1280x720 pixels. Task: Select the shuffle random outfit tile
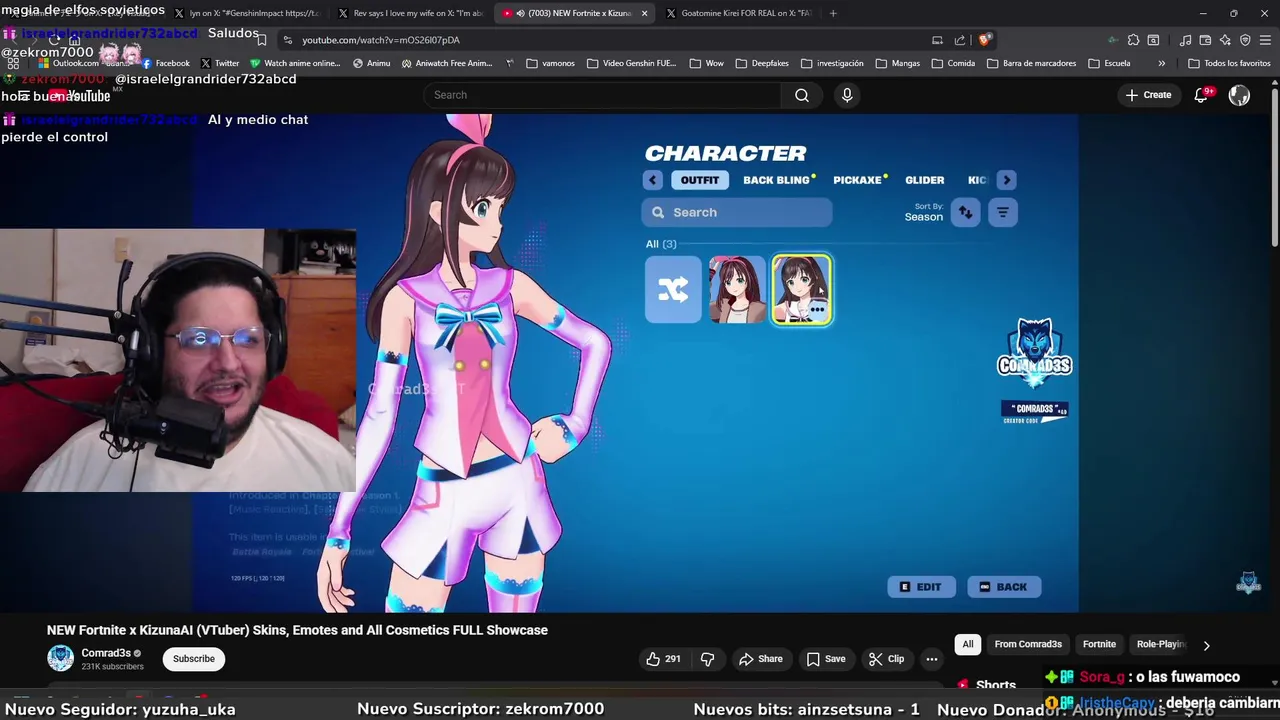[673, 290]
